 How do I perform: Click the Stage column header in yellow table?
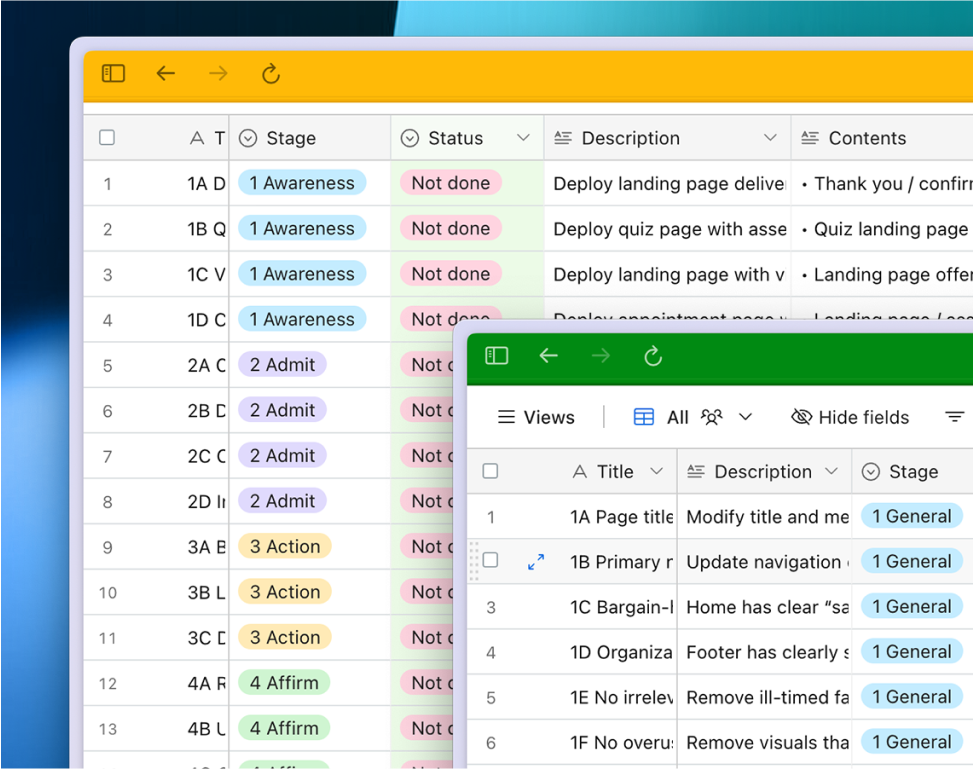290,138
